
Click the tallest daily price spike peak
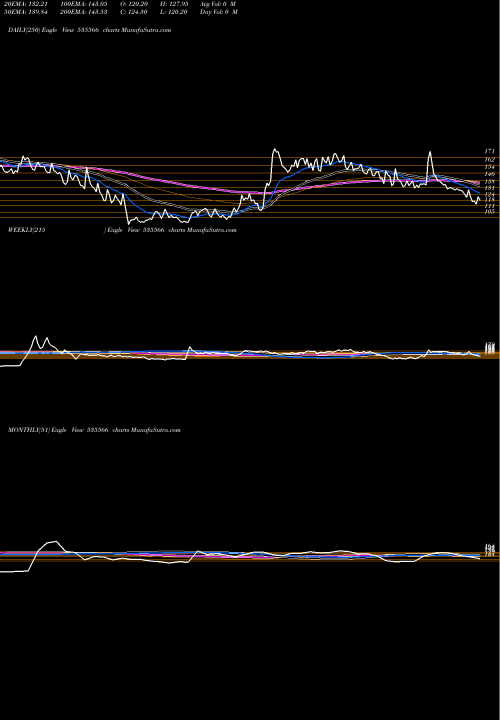click(275, 150)
